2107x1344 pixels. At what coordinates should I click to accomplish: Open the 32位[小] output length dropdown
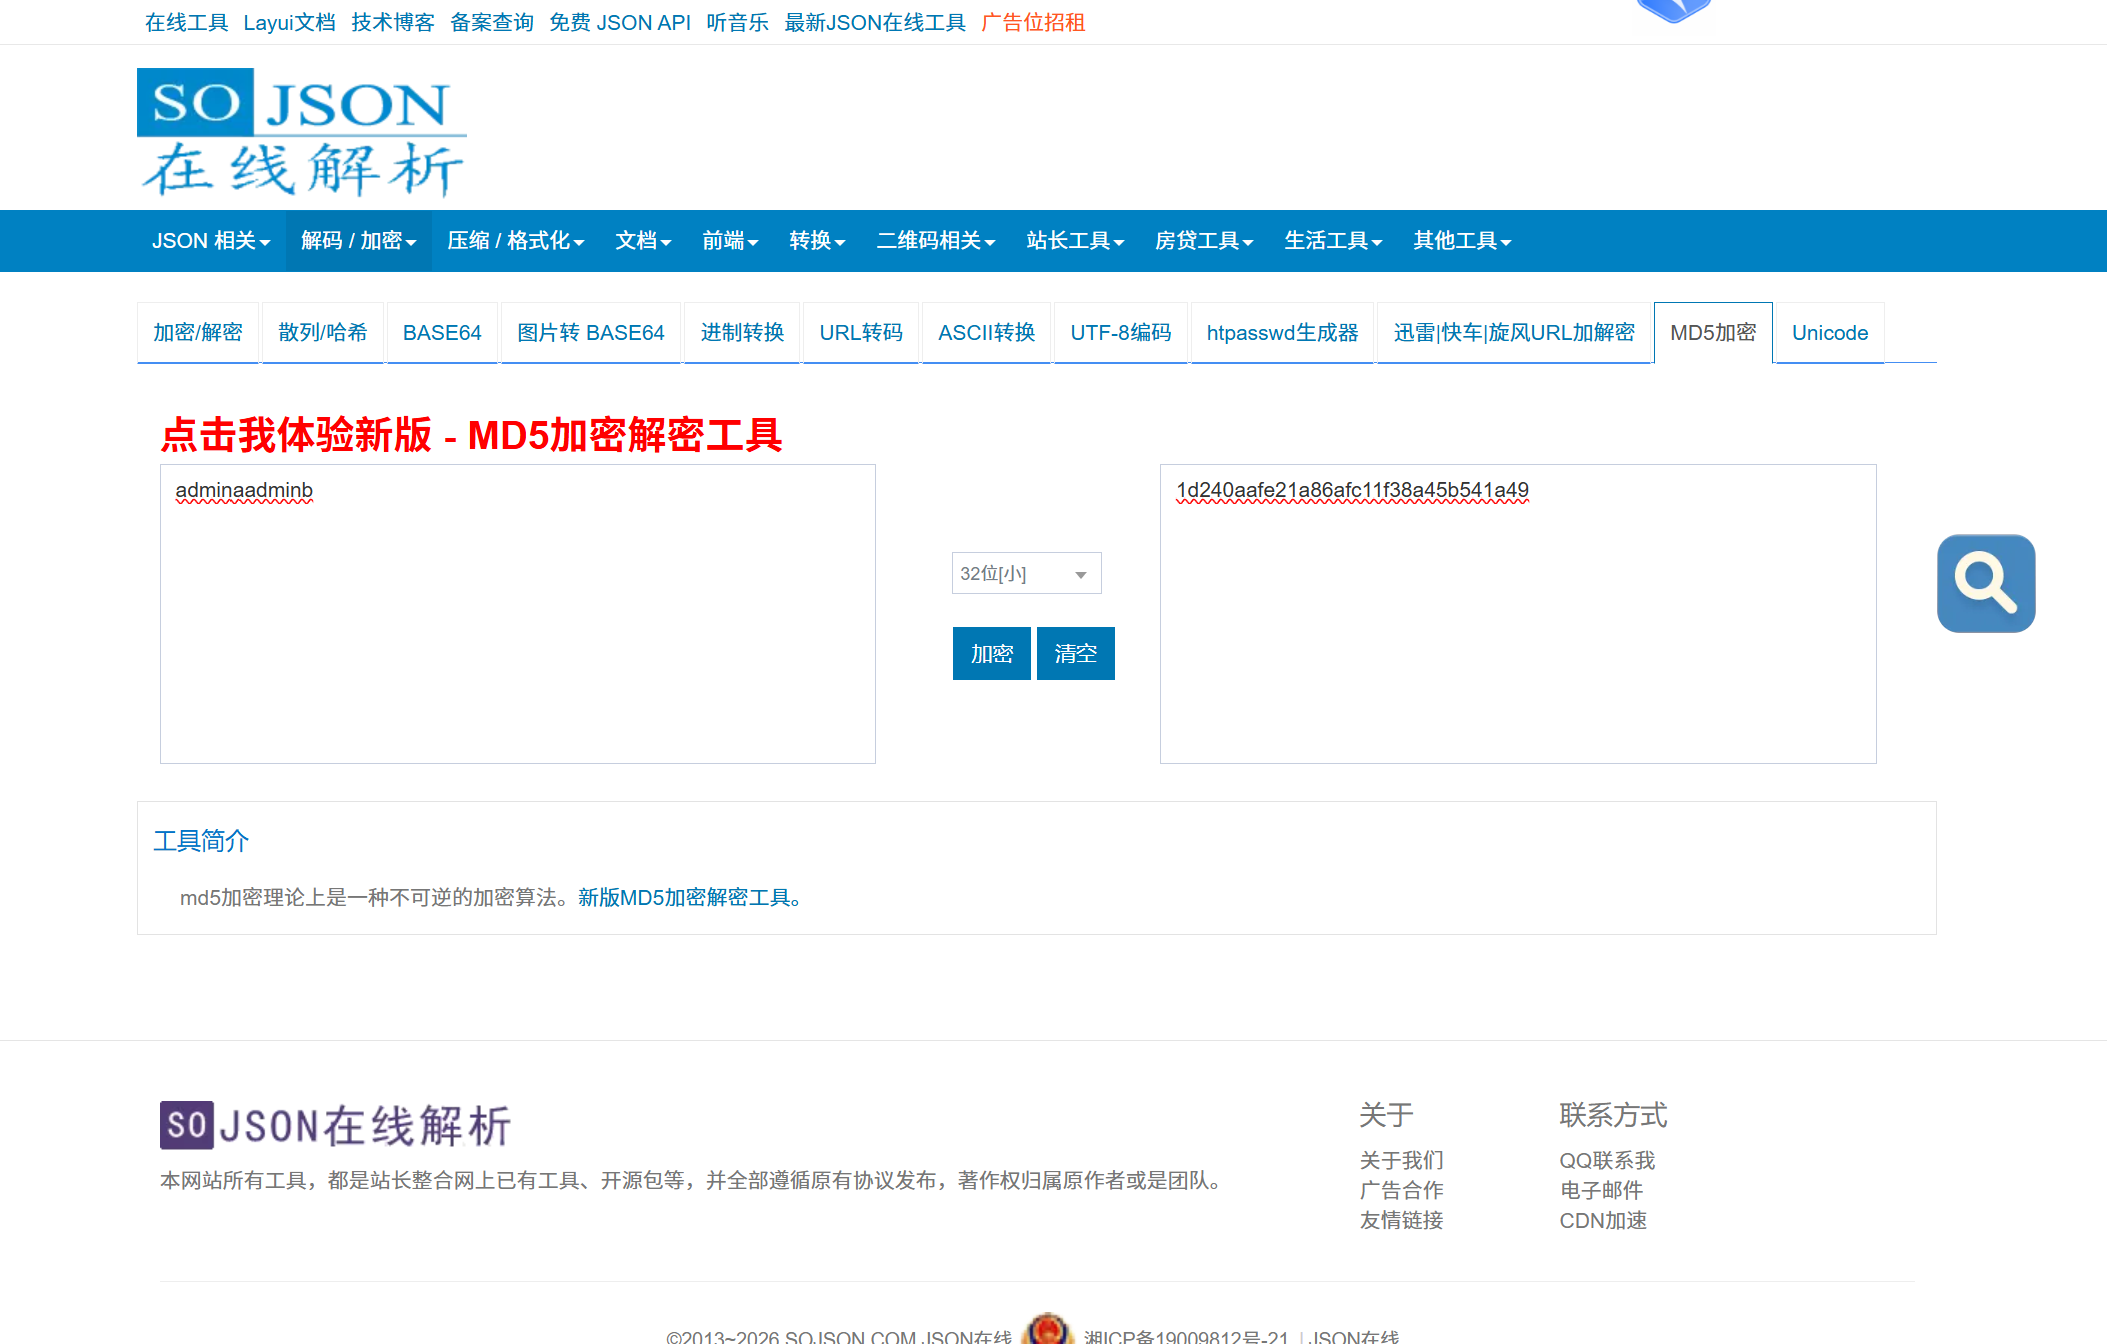(x=1026, y=573)
